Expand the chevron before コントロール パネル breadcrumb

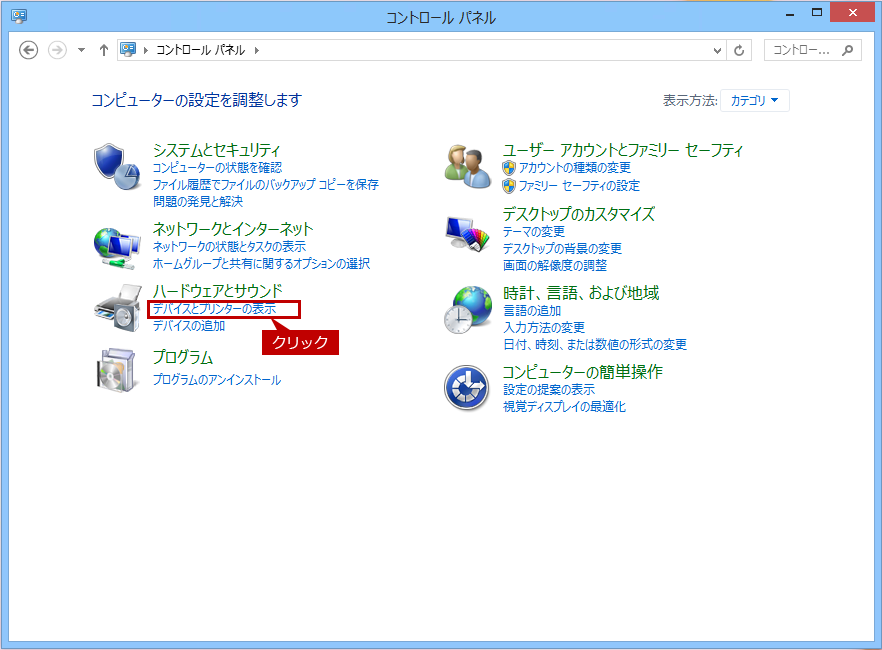[x=146, y=50]
